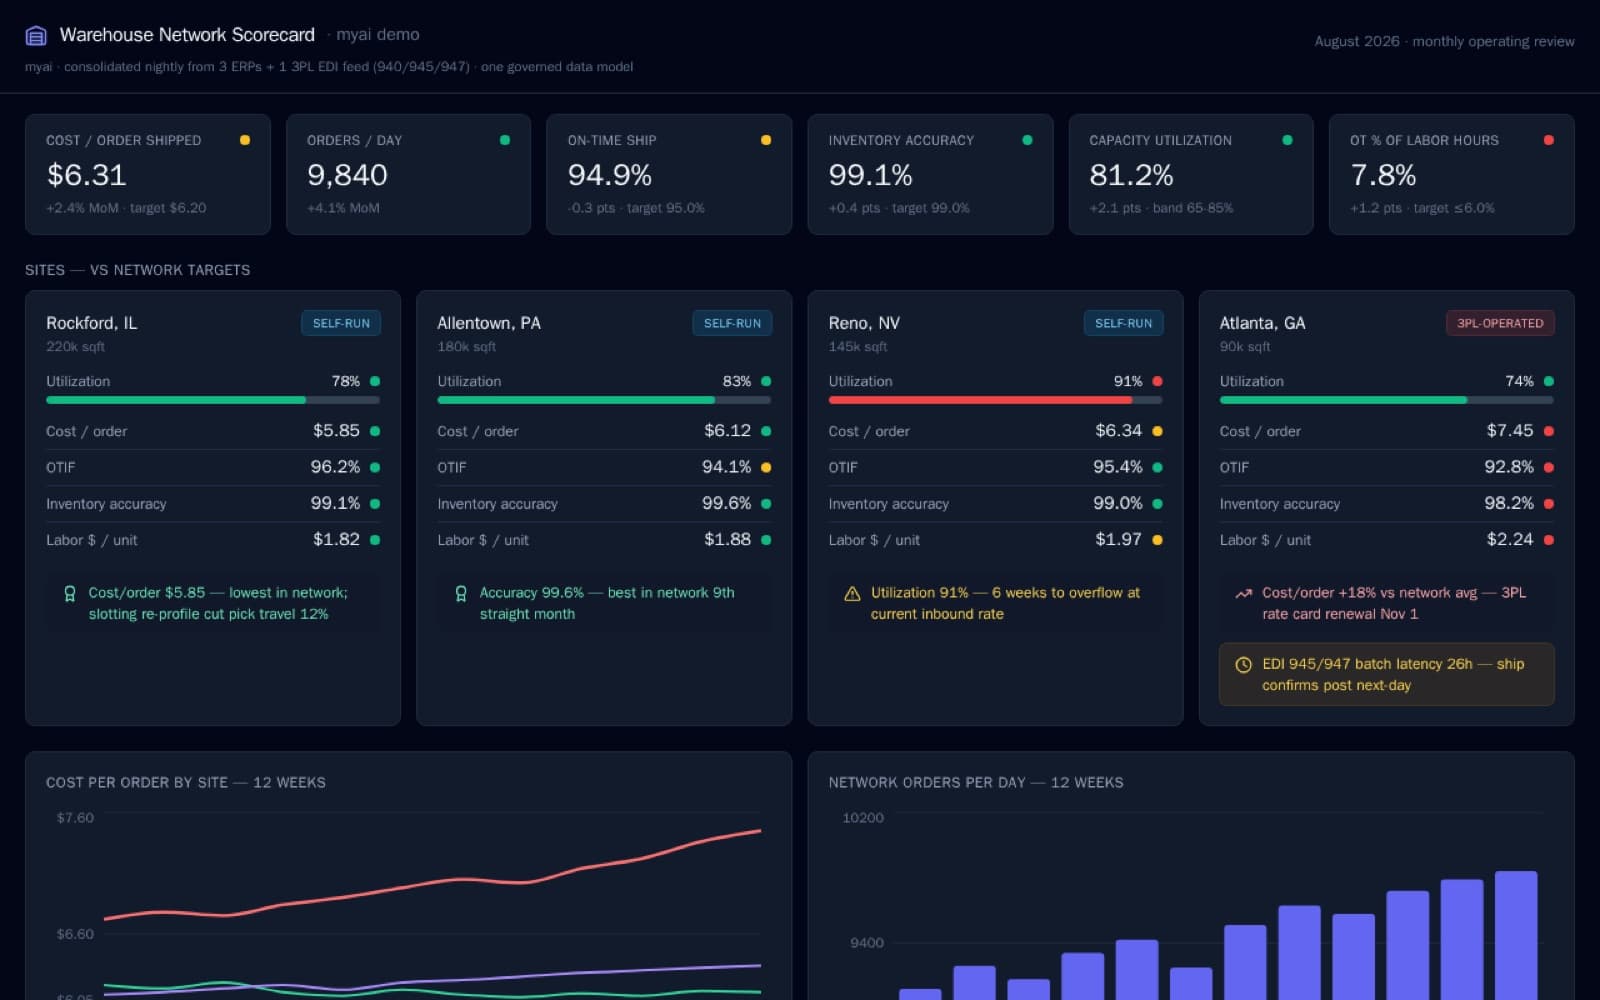
Task: Click Reno red utilization progress bar
Action: [995, 400]
